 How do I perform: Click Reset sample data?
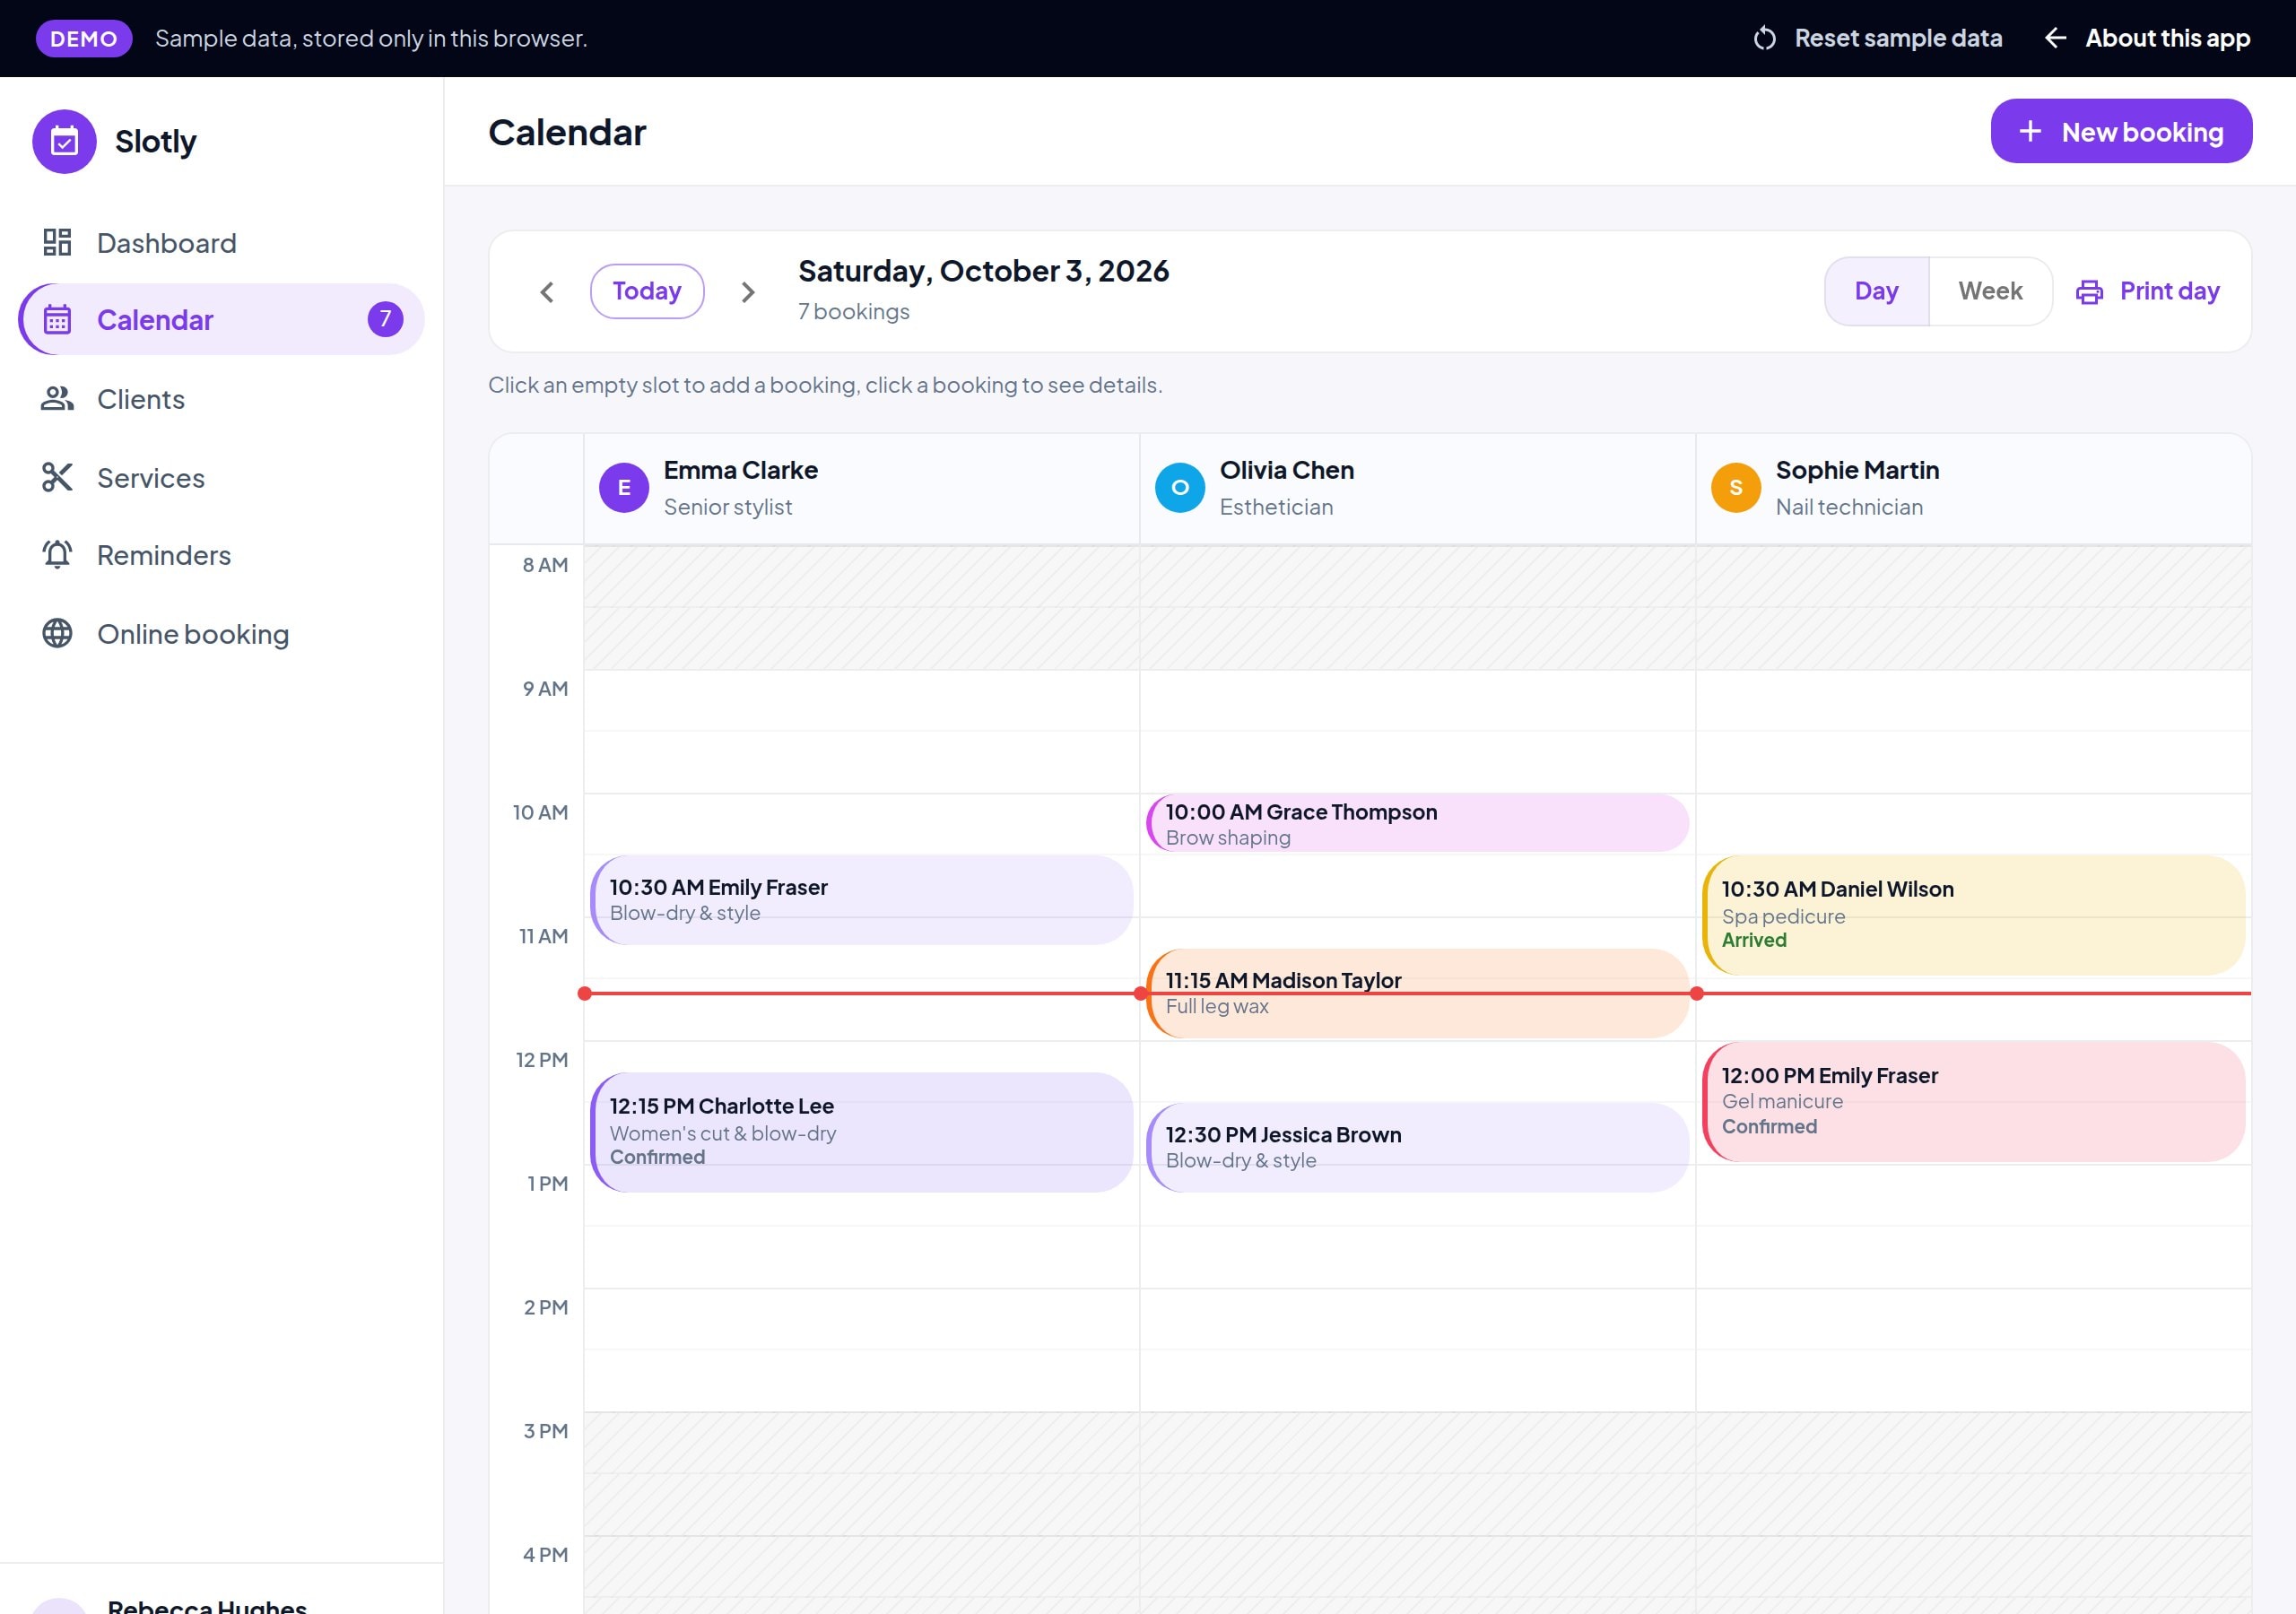point(1877,38)
